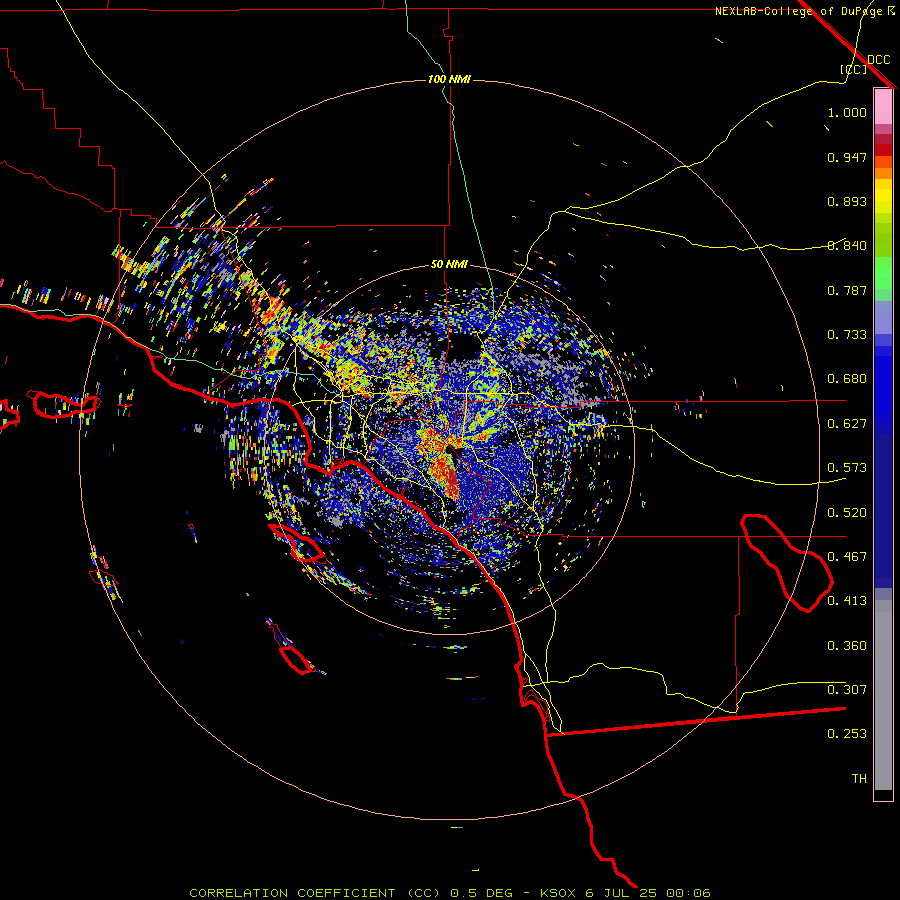Click the [CC] label above the color scale

point(854,69)
